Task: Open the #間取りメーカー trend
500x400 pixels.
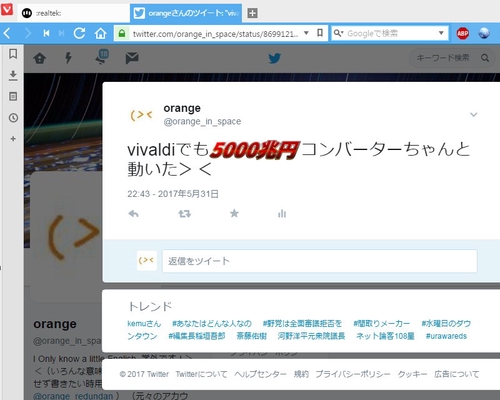Action: point(382,323)
